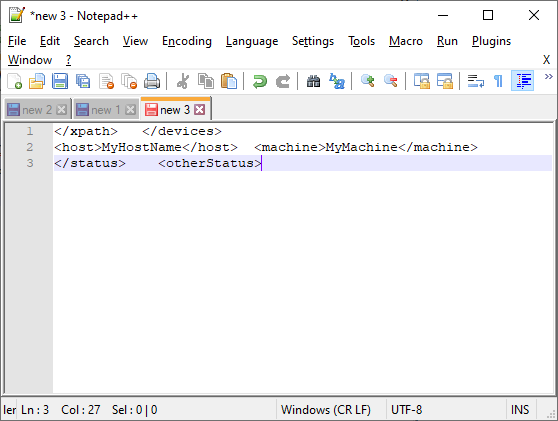Create a new document with the New icon

tap(15, 81)
